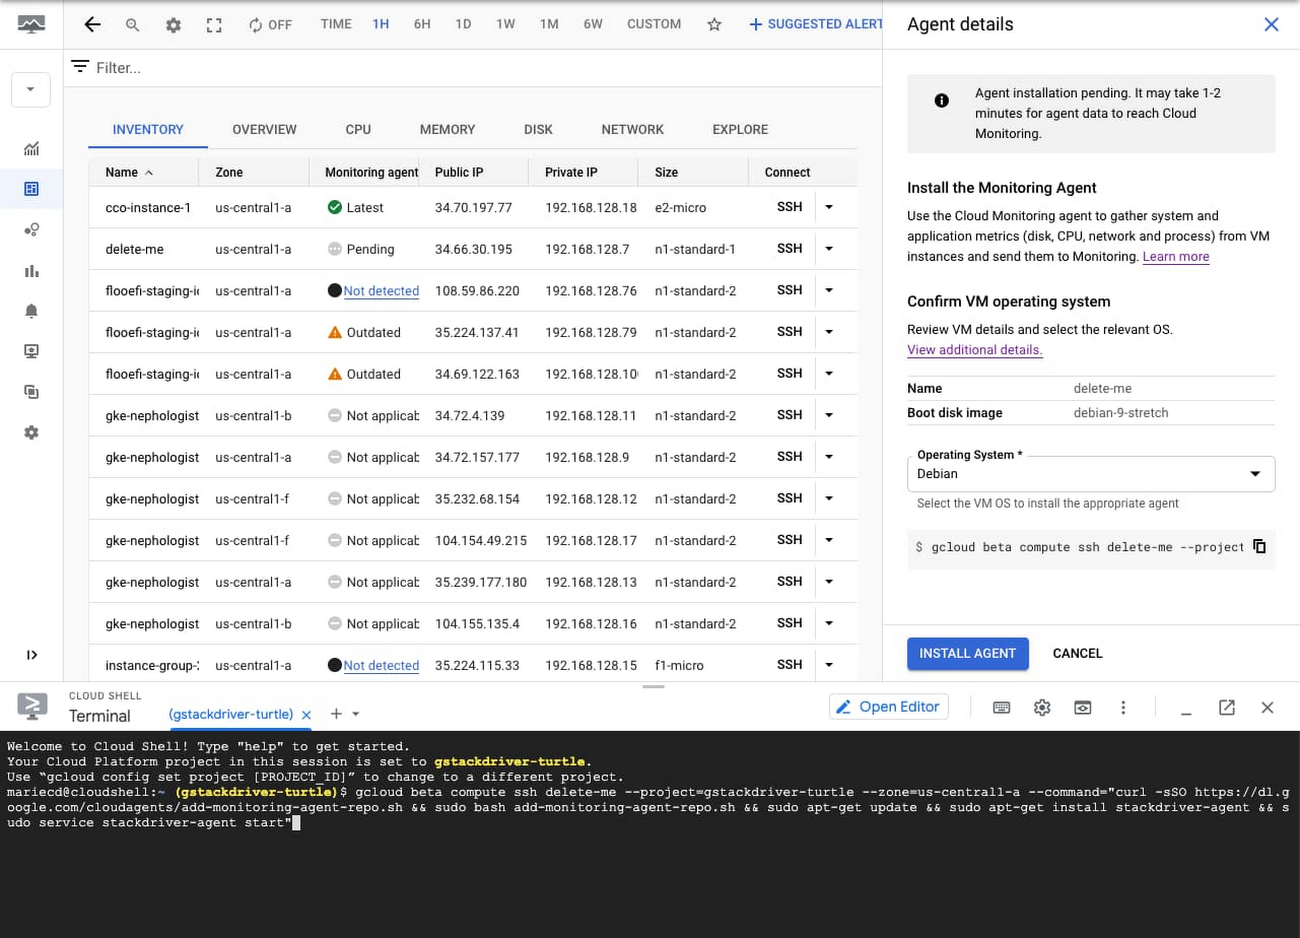Viewport: 1300px width, 938px height.
Task: Open SSH options dropdown for cco-instance-1
Action: point(829,207)
